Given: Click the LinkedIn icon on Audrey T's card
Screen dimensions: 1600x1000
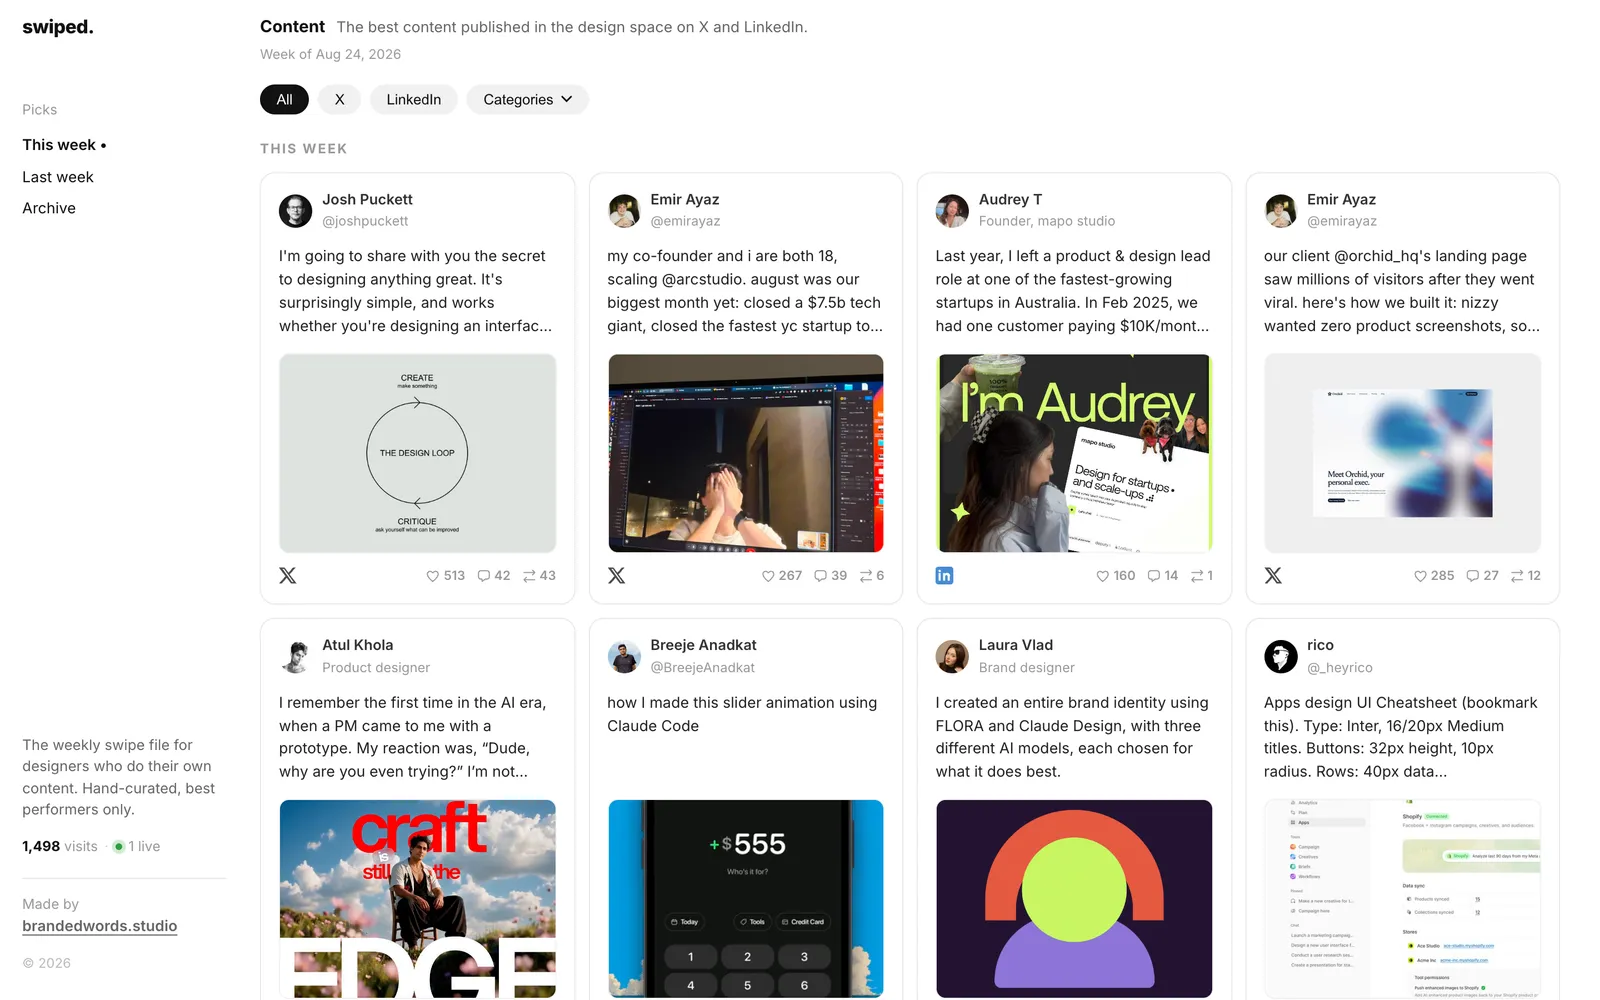Looking at the screenshot, I should [944, 576].
